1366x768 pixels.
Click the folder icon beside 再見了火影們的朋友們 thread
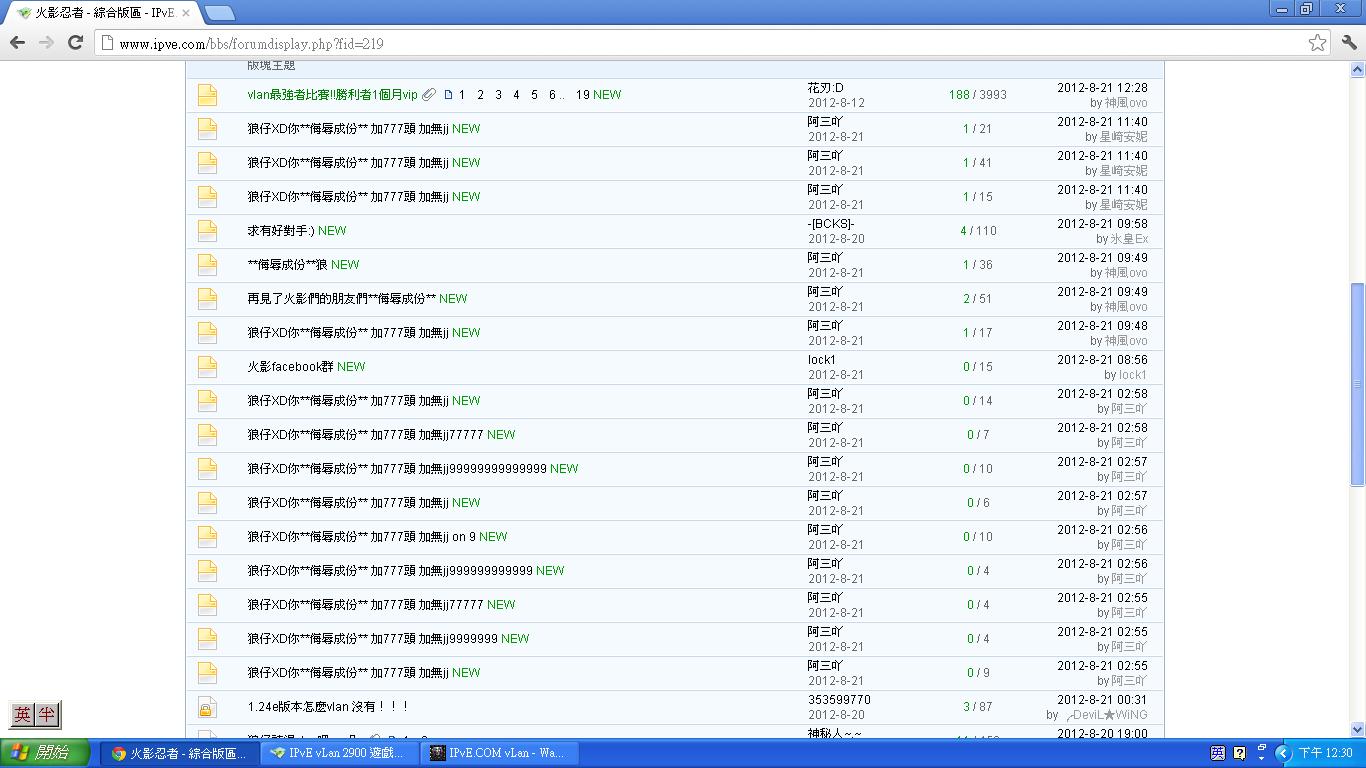click(x=207, y=299)
